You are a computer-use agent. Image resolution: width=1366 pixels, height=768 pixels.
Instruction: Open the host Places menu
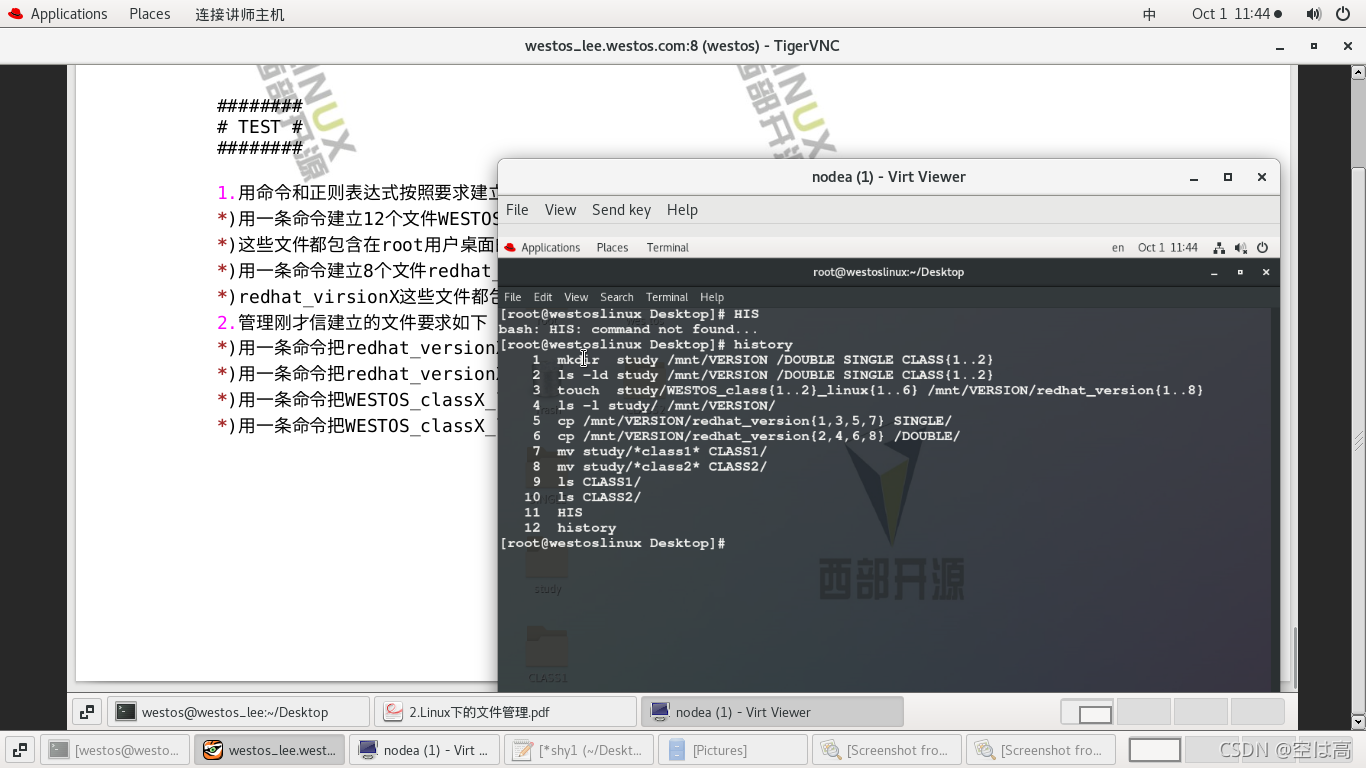[x=149, y=14]
